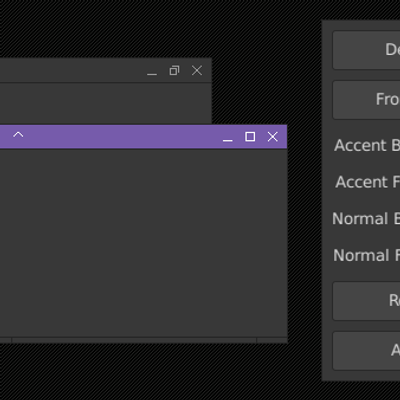The image size is (400, 400).
Task: Click the up-chevron icon in the purple titlebar
Action: [18, 135]
